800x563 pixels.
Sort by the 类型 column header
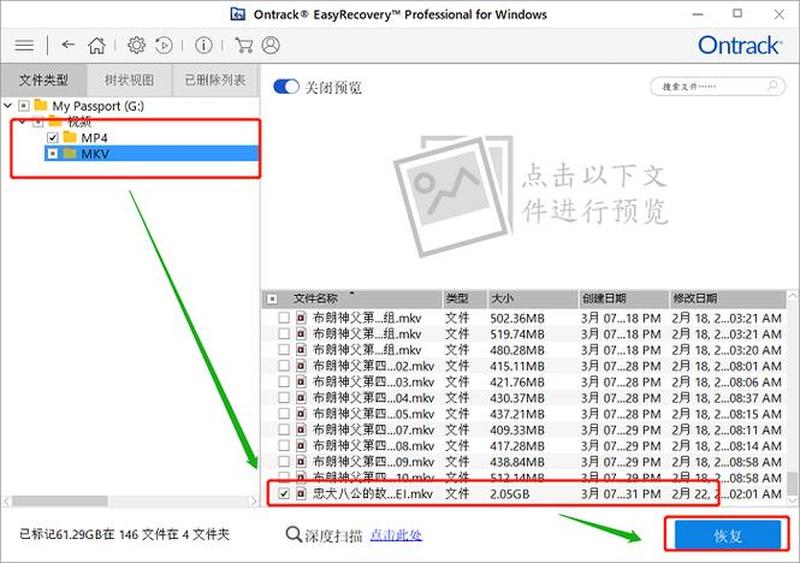pyautogui.click(x=465, y=299)
